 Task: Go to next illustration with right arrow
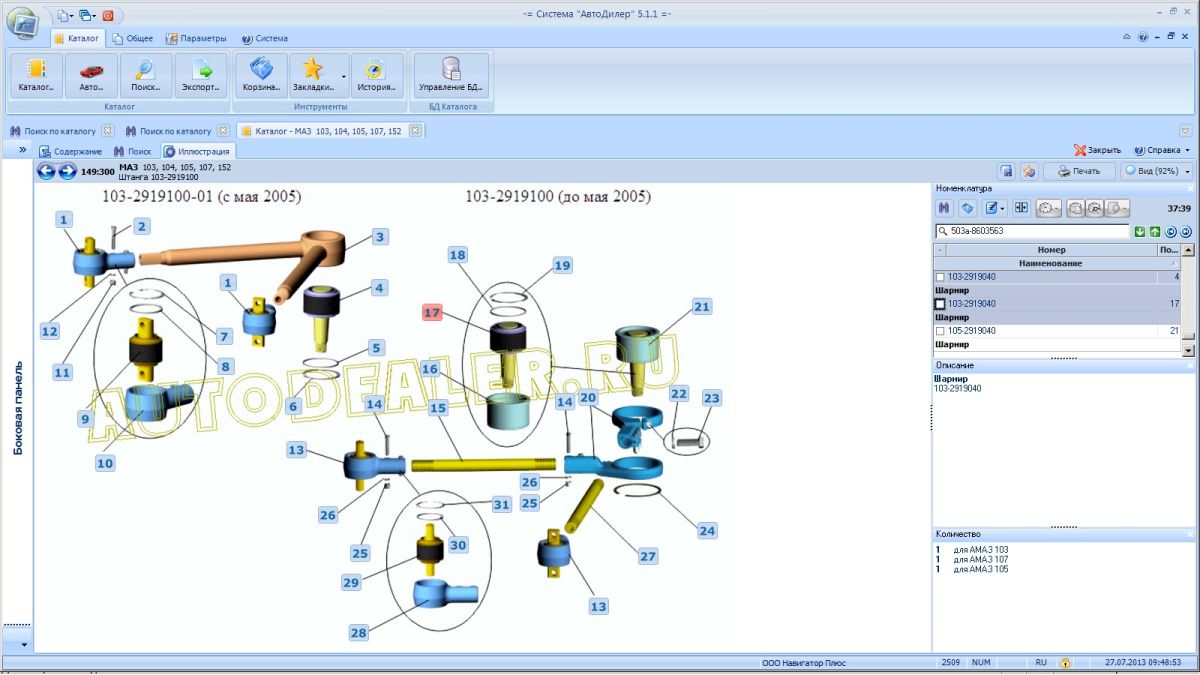coord(67,171)
